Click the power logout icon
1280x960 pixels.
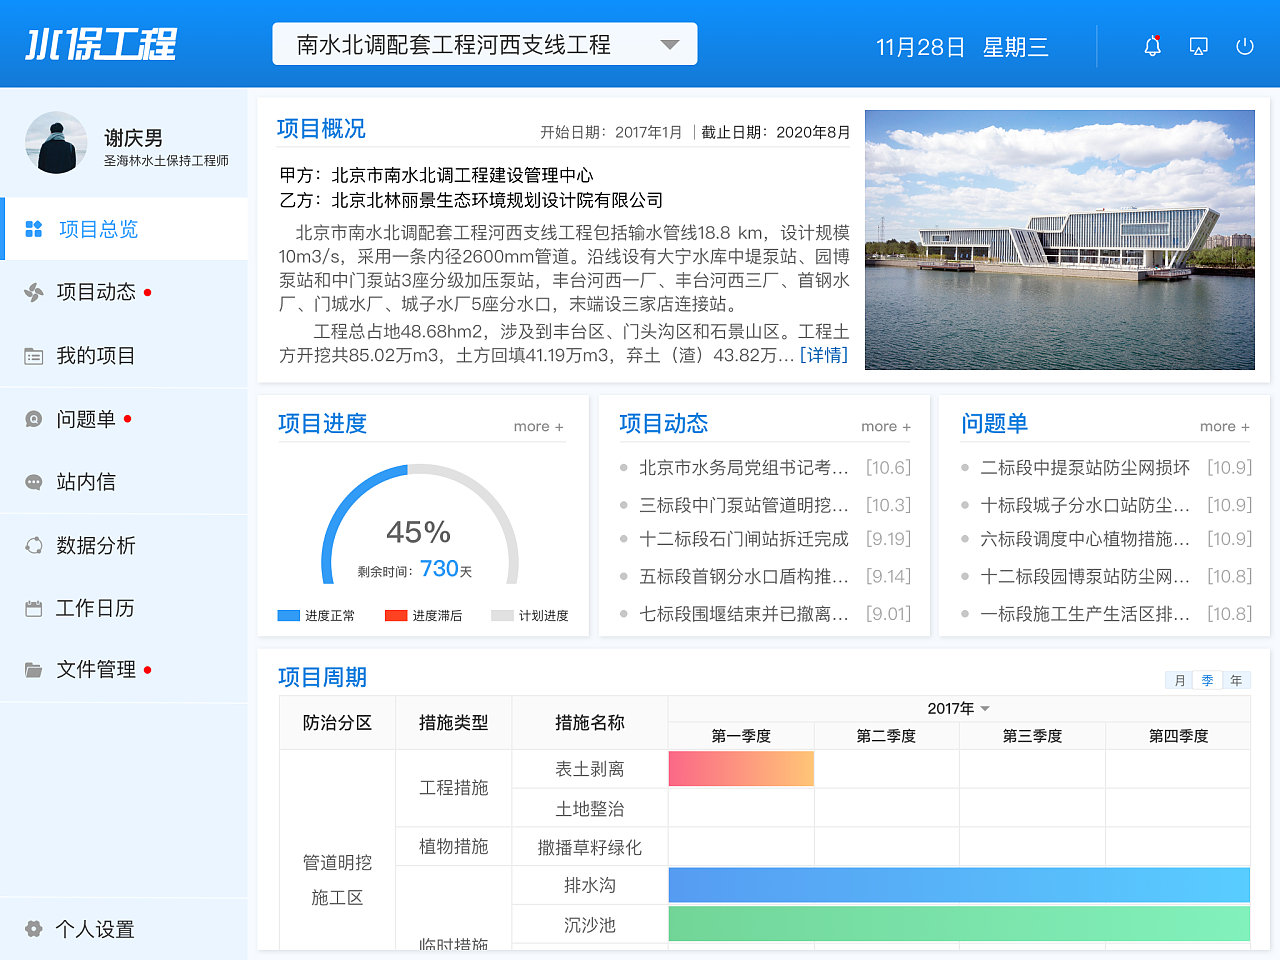pos(1245,46)
